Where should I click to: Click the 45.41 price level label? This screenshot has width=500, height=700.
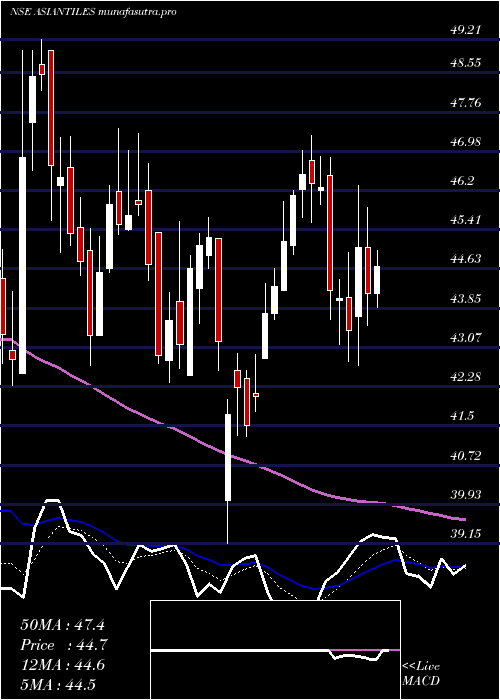(x=465, y=220)
